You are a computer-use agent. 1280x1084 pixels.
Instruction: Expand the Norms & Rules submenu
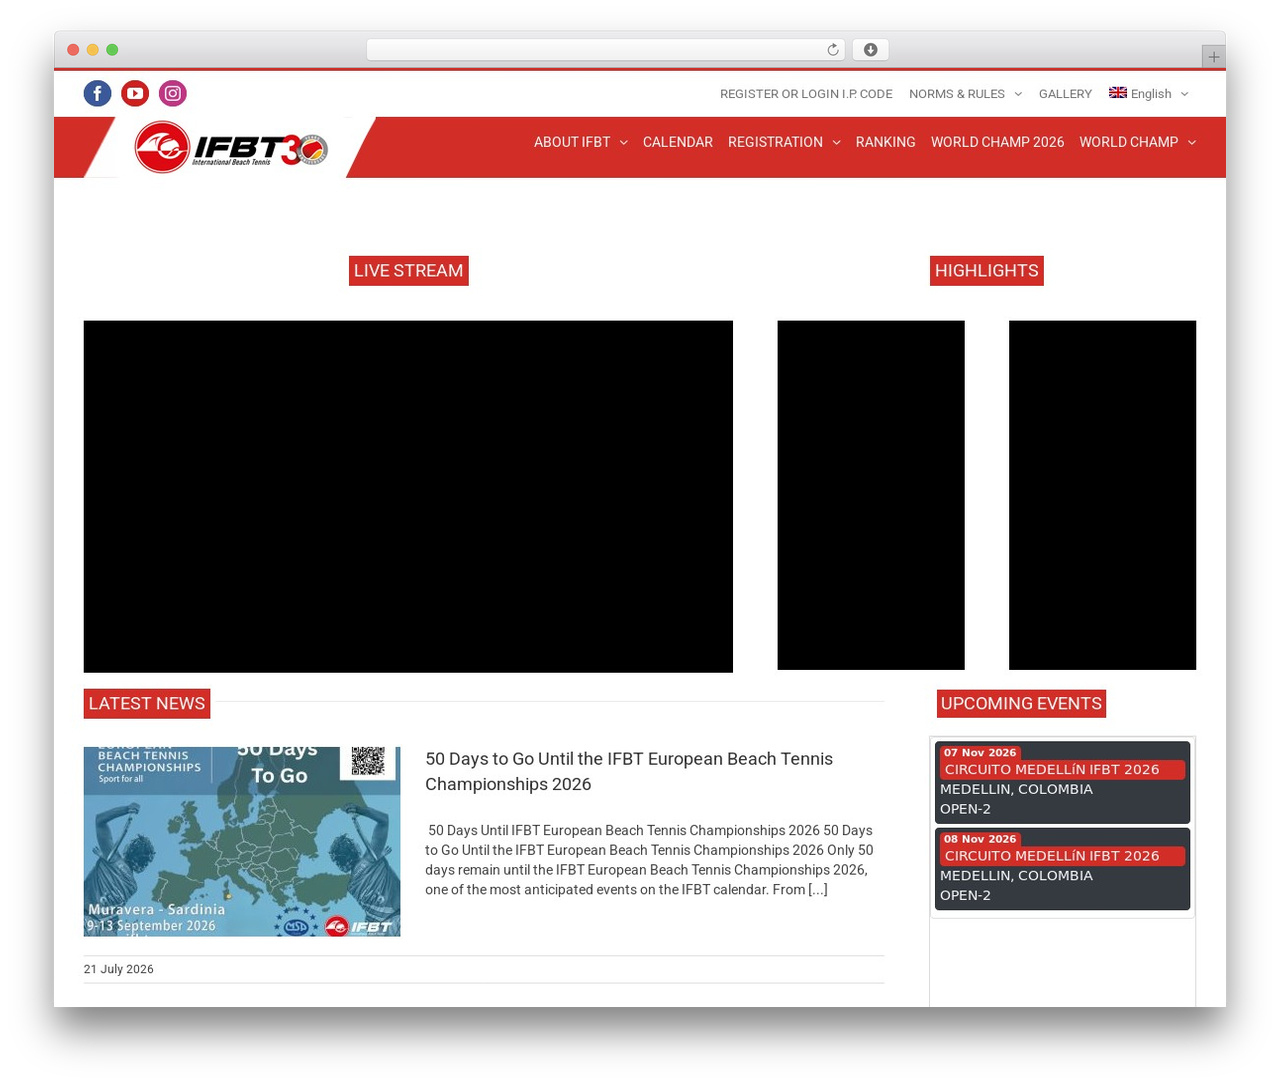1018,94
